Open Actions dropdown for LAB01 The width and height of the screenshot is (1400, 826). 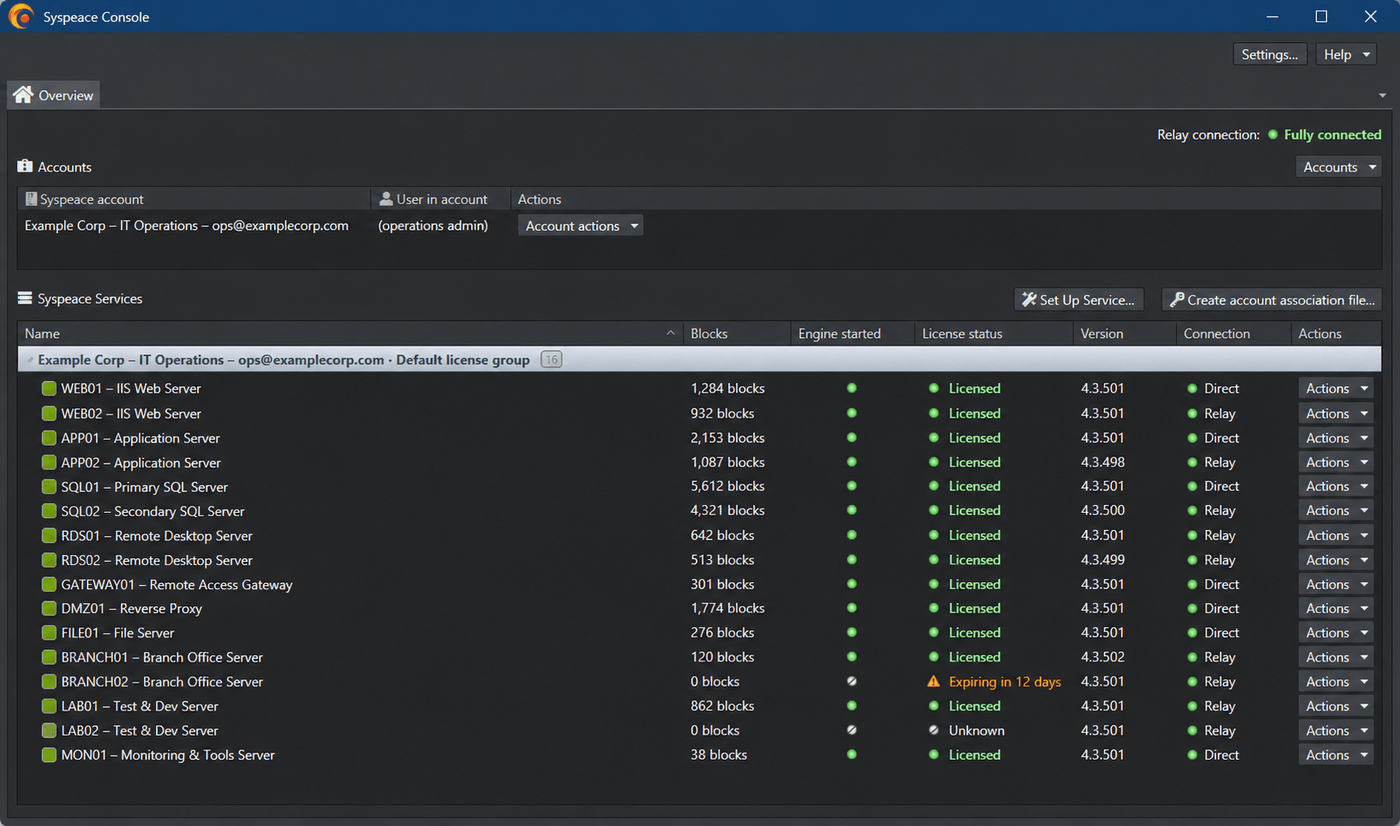point(1335,706)
